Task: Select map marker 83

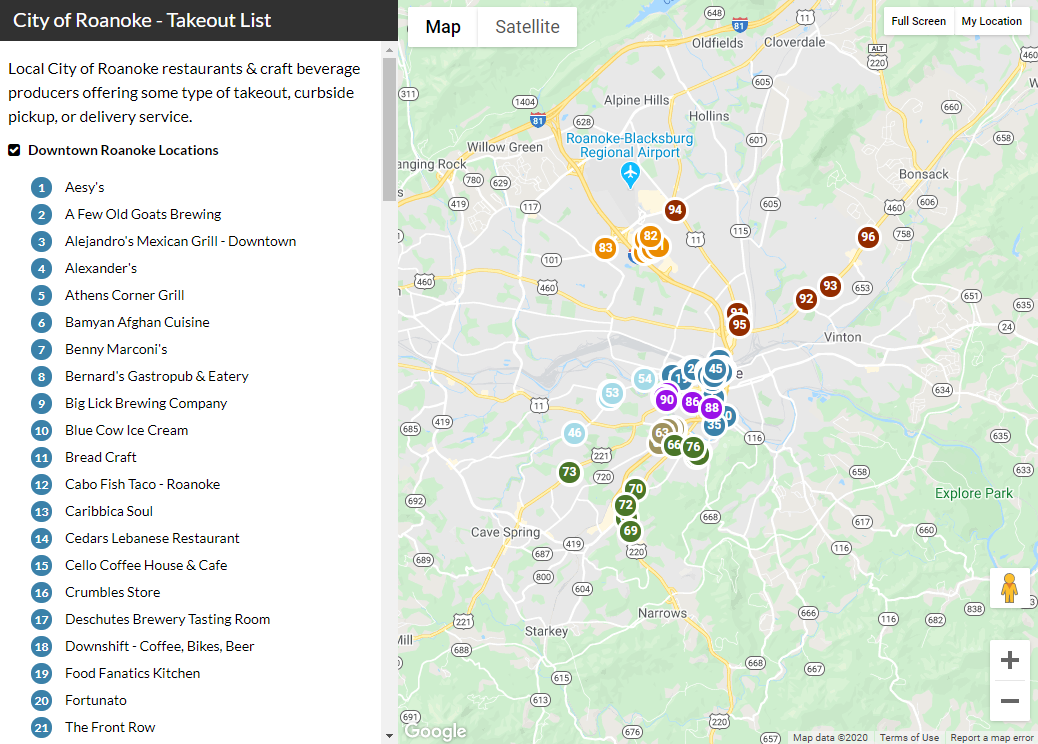Action: coord(605,248)
